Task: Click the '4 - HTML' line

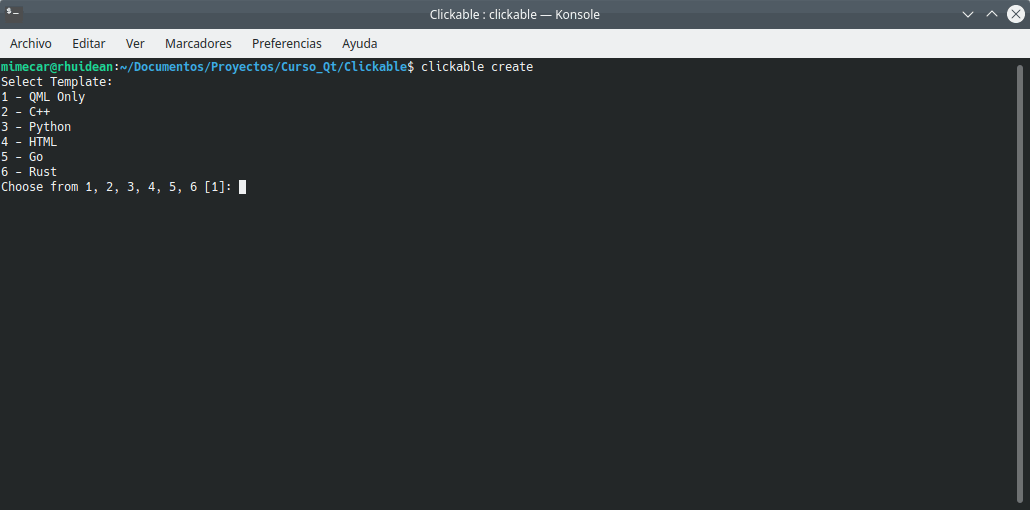Action: [x=30, y=142]
